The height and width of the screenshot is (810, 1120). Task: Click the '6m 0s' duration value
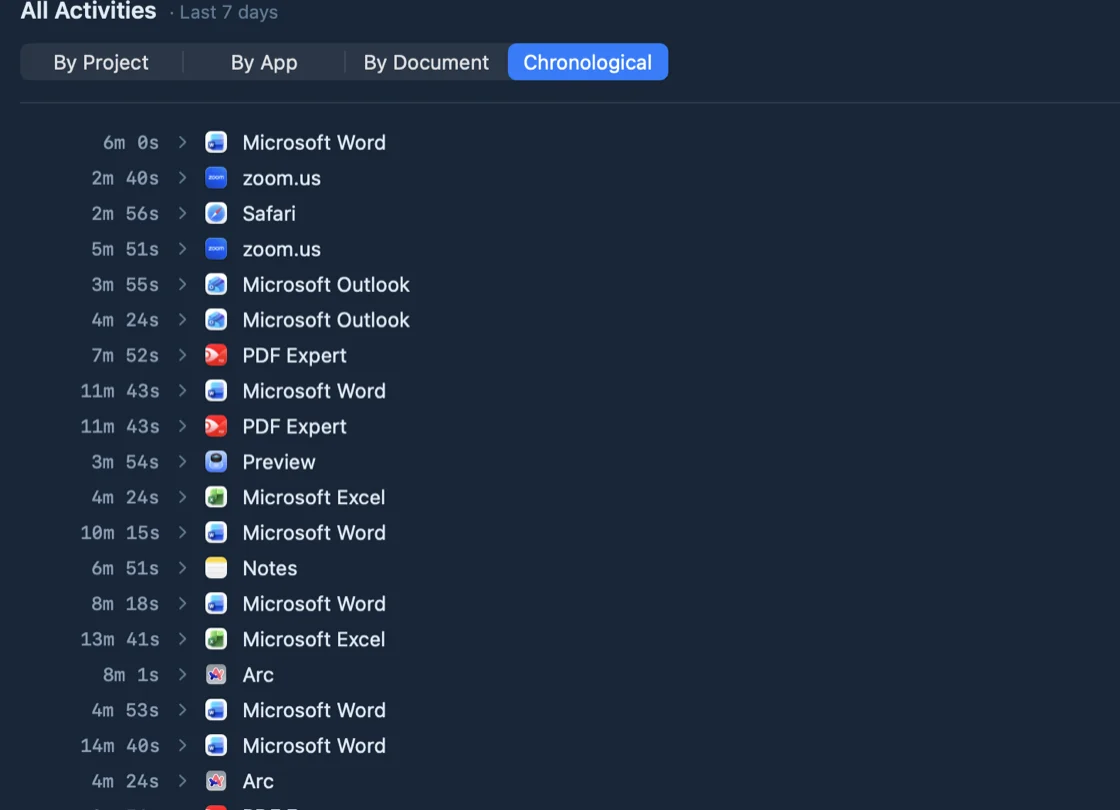pyautogui.click(x=131, y=143)
